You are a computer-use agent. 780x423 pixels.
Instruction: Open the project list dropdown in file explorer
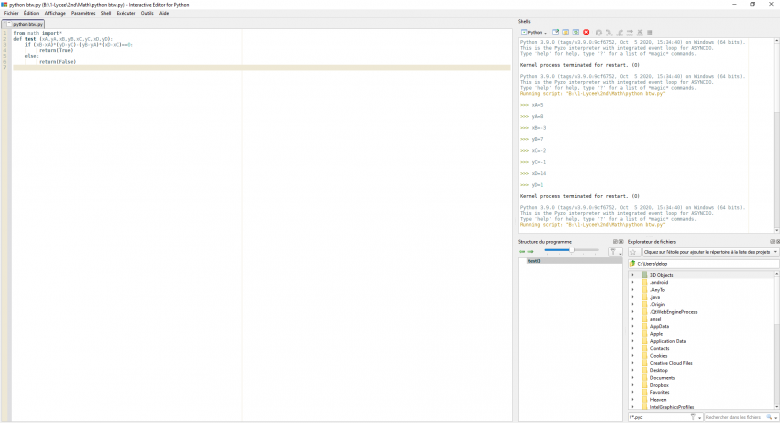click(774, 252)
